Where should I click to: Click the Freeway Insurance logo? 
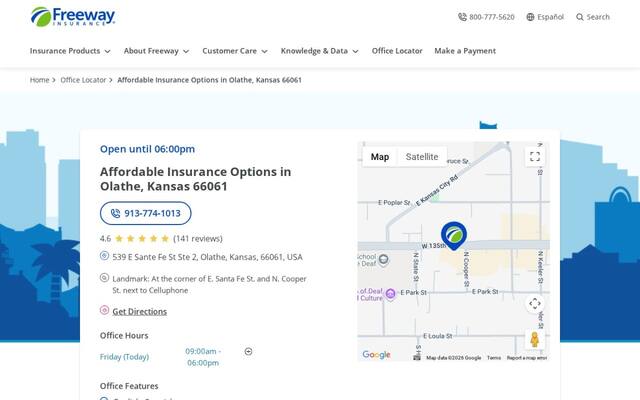pos(73,17)
